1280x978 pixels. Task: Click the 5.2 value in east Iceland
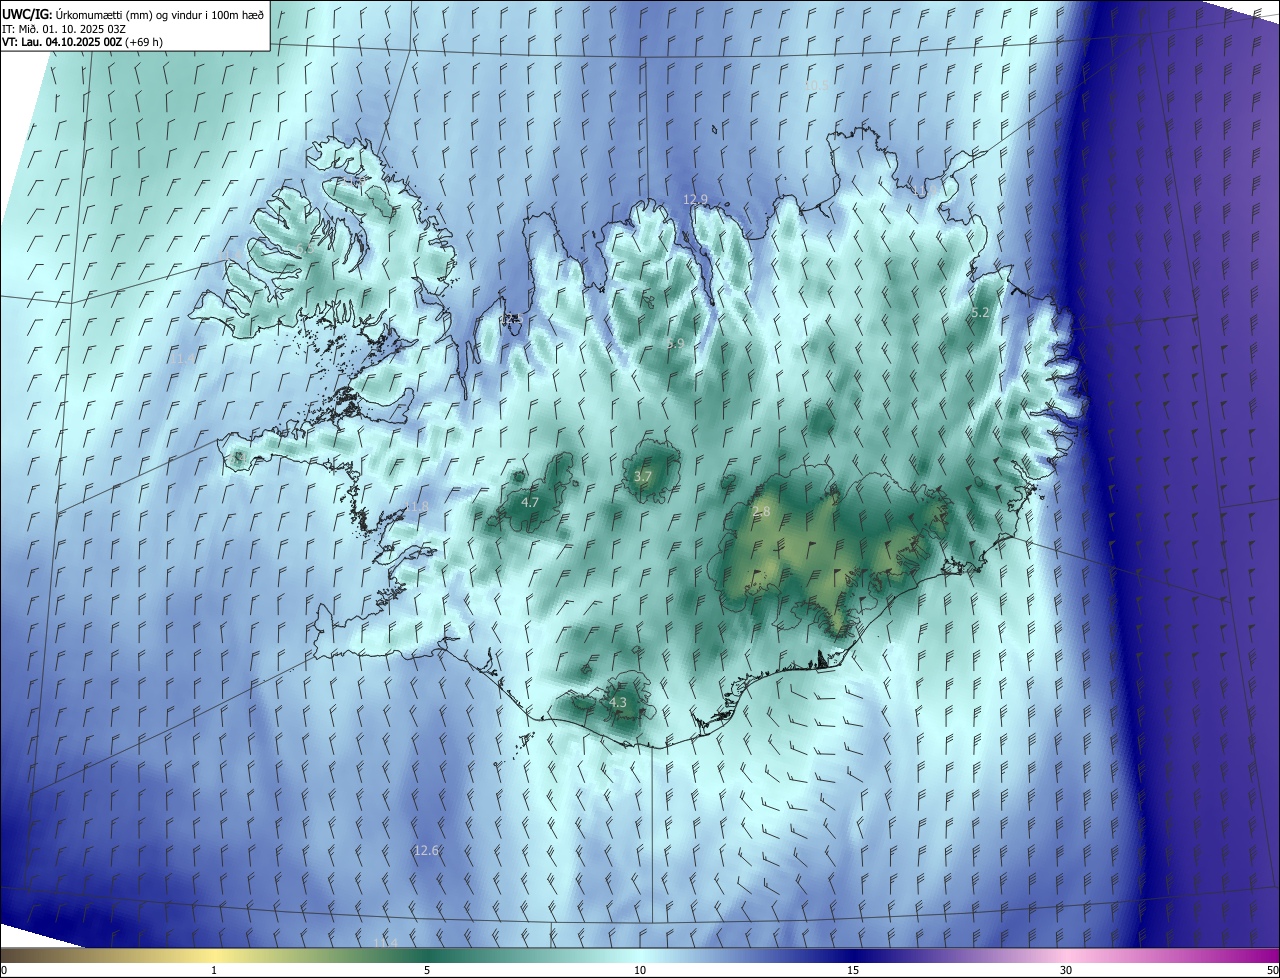click(x=980, y=313)
